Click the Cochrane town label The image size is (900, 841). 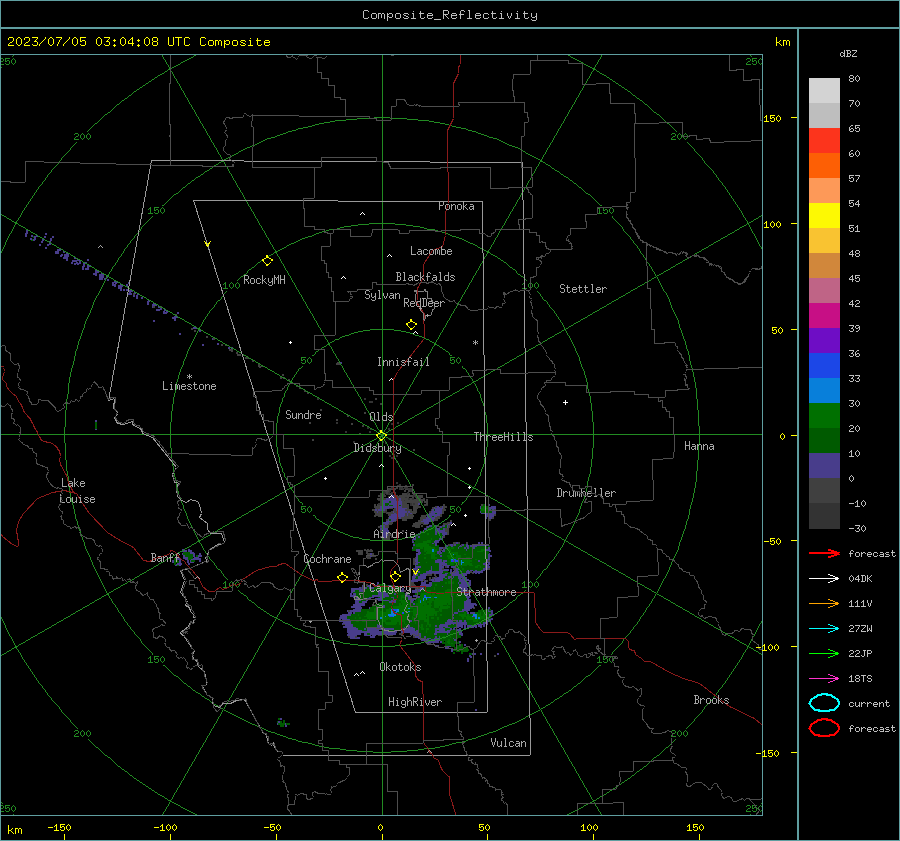click(x=327, y=559)
